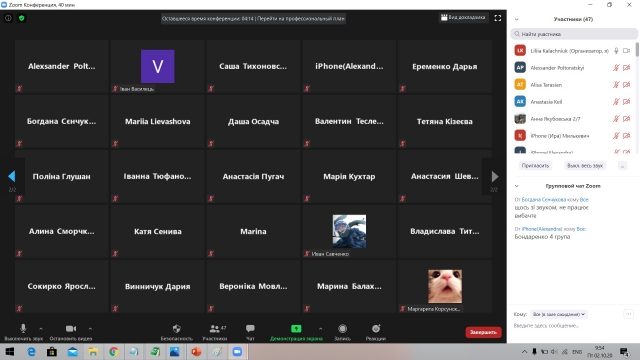Select Маргарита Корсунск cat avatar tile
The width and height of the screenshot is (640, 360).
pyautogui.click(x=445, y=286)
